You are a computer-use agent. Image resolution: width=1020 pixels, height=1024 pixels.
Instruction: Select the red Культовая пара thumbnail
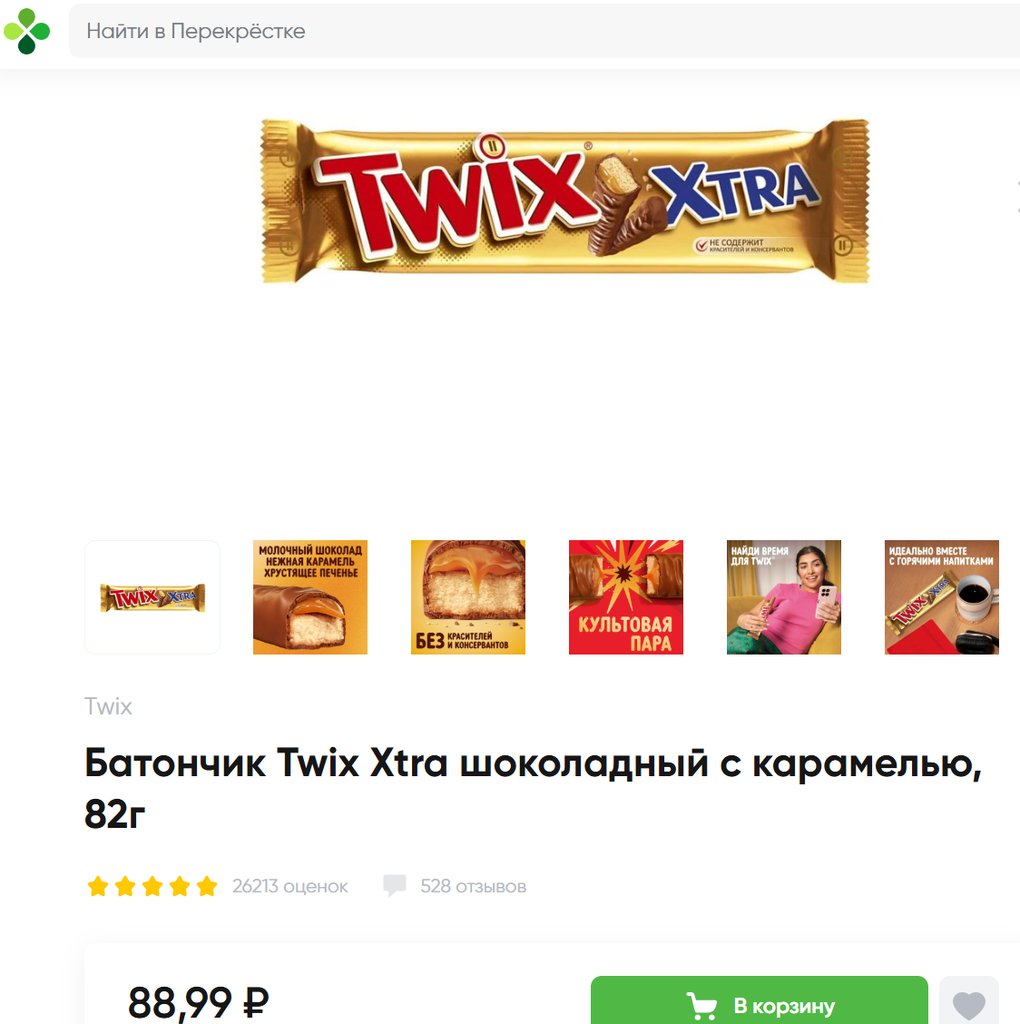[626, 597]
